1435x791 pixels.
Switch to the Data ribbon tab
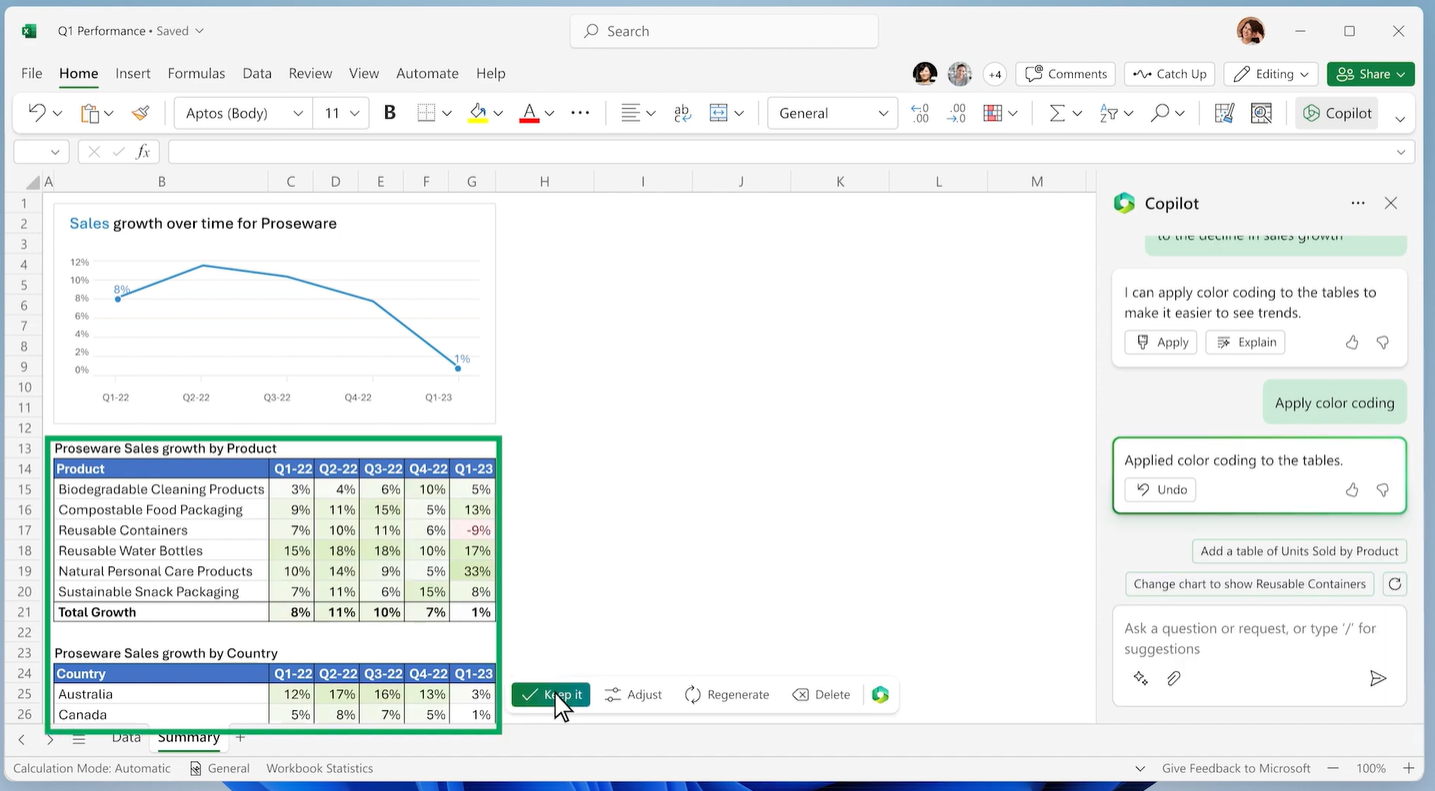click(257, 73)
